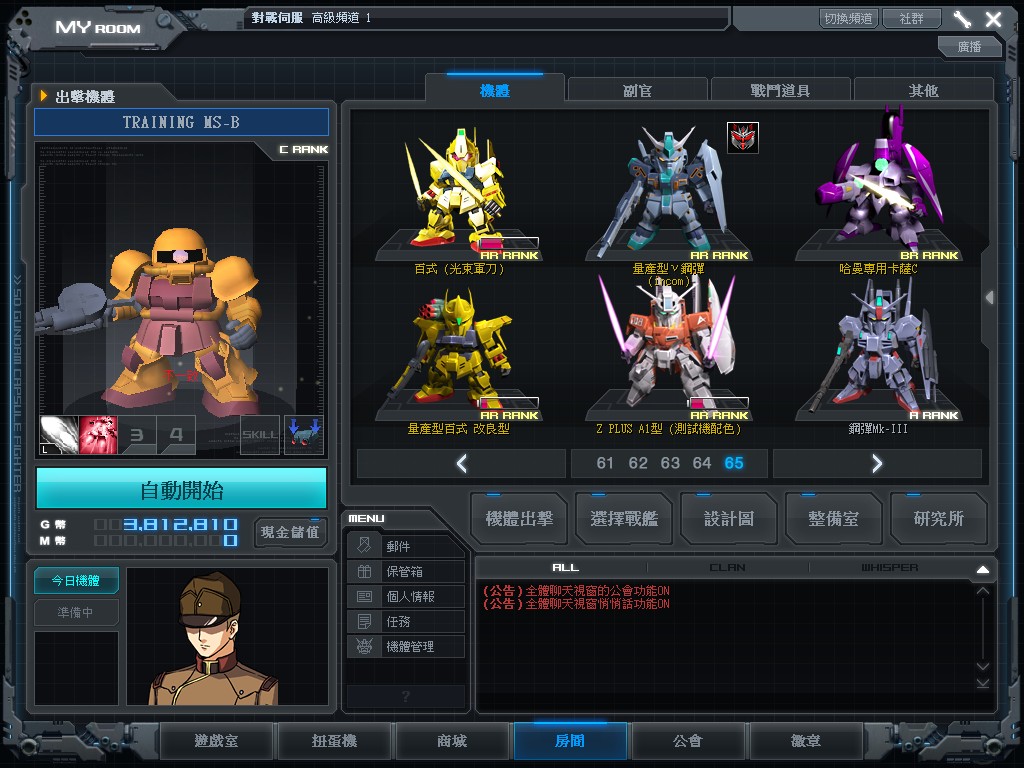
Task: Open settings via the wrench icon
Action: coord(962,19)
